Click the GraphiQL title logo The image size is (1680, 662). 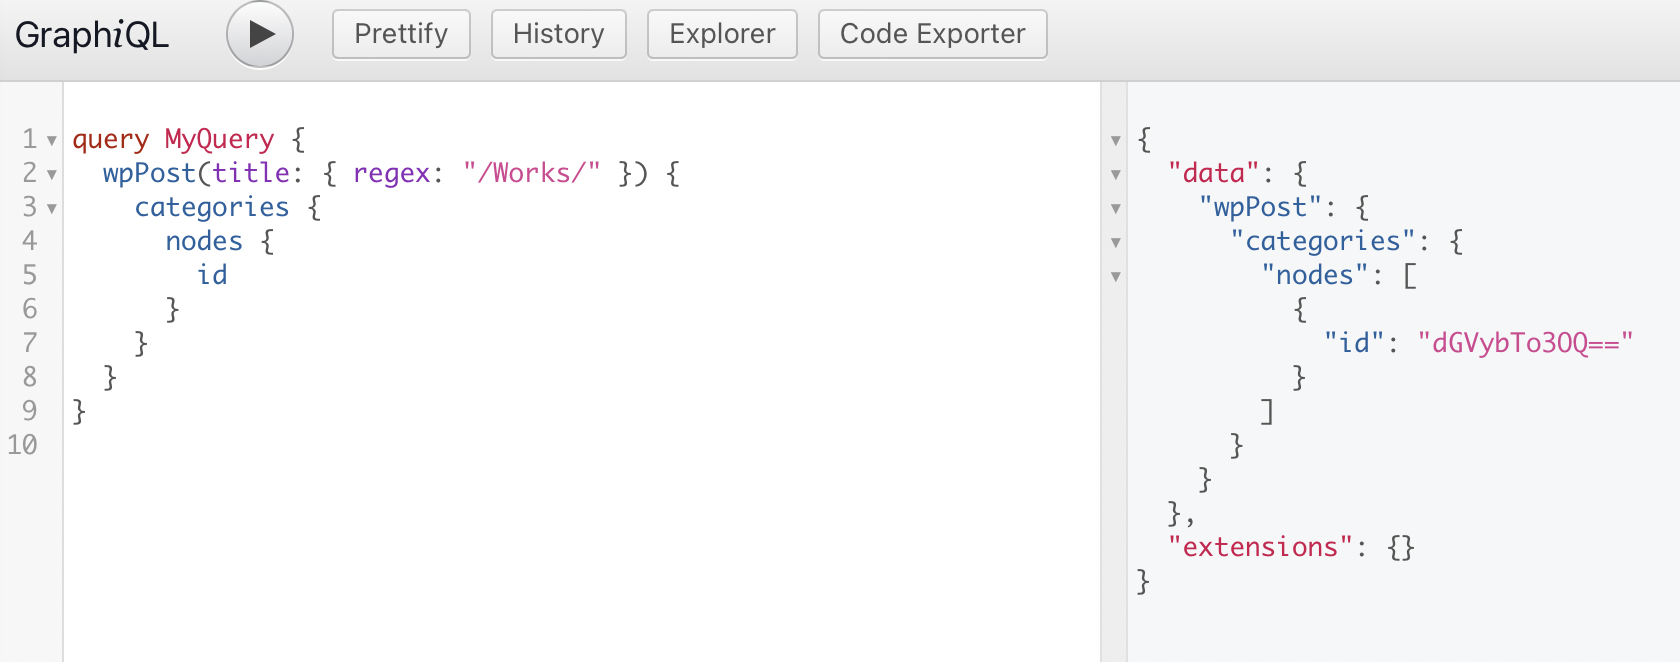92,35
